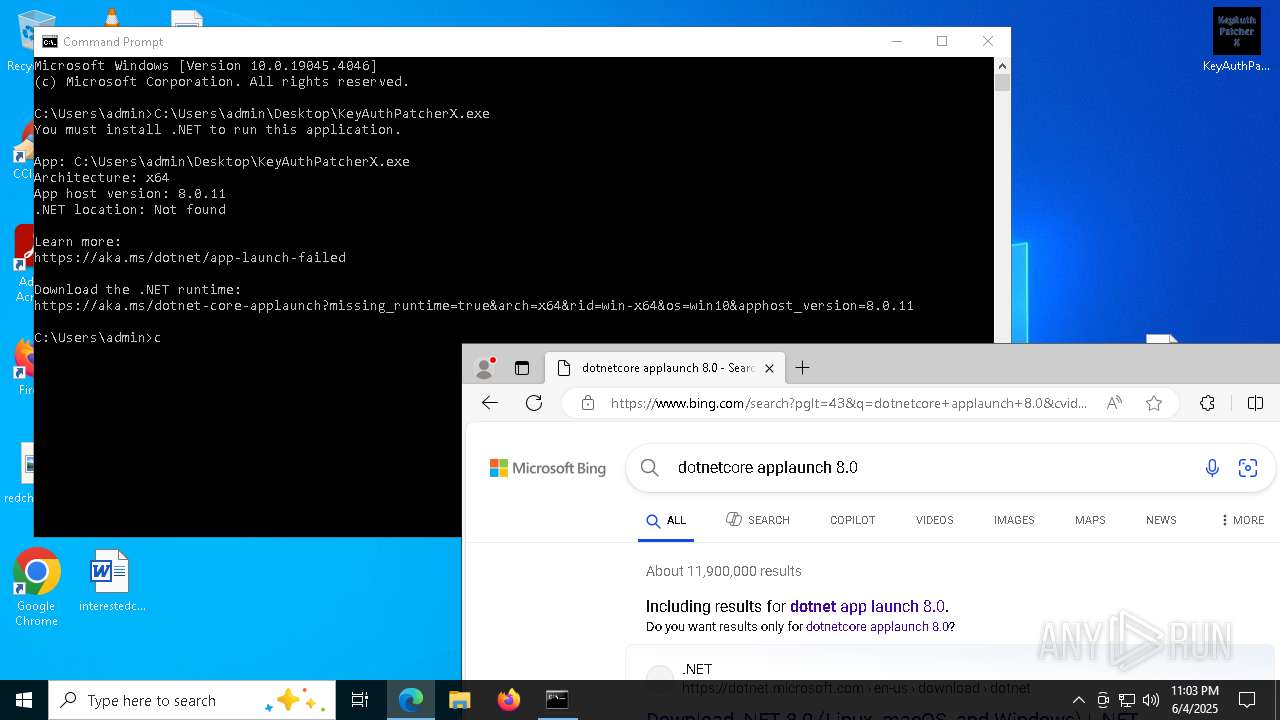Switch to COPILOT tab
The height and width of the screenshot is (720, 1280).
[x=853, y=520]
